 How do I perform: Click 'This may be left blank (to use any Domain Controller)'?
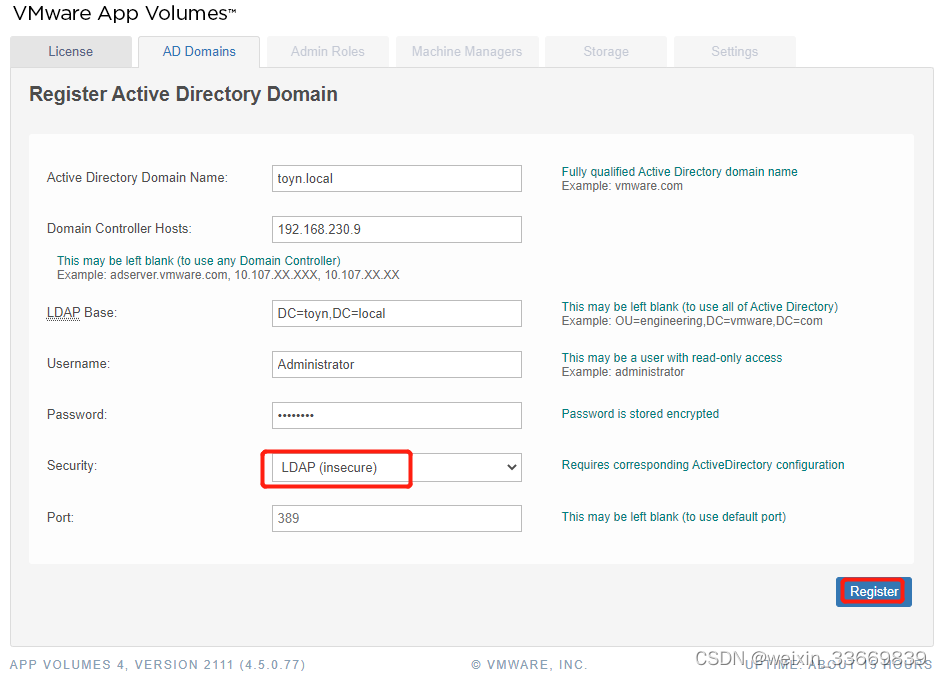[x=199, y=261]
